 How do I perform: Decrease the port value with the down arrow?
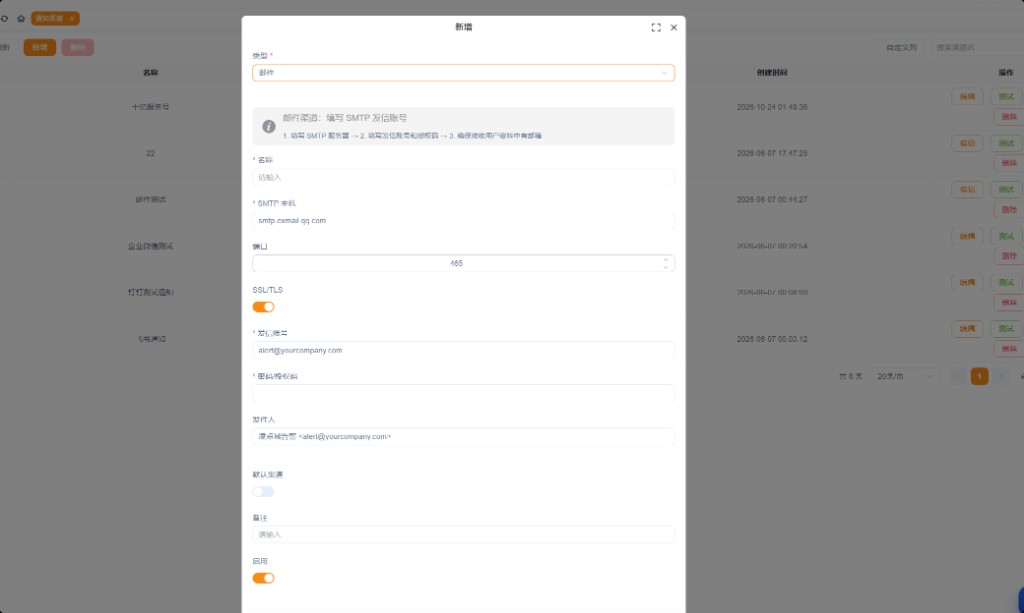point(665,267)
